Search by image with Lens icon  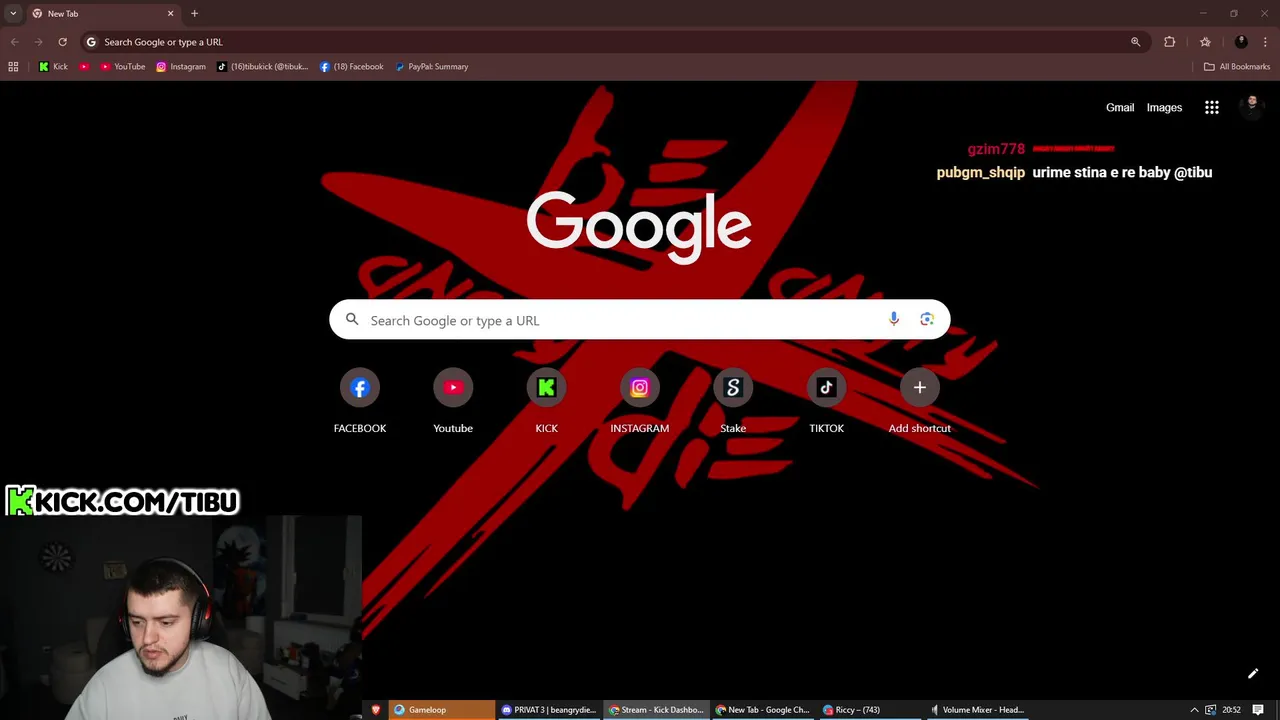(x=927, y=319)
